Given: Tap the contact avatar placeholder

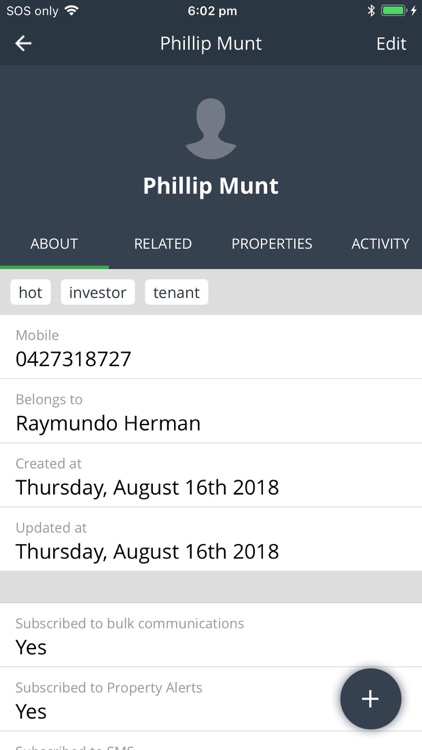Looking at the screenshot, I should 211,129.
